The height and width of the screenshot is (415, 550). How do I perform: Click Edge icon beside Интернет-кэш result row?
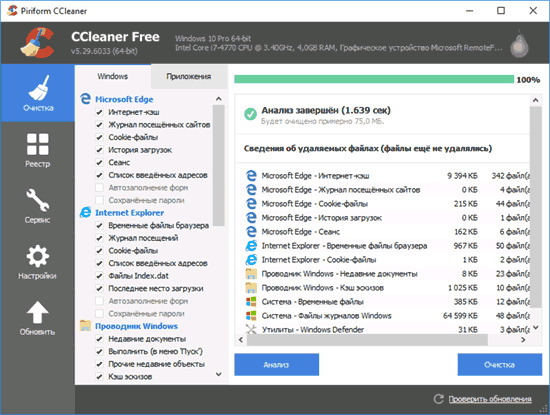(251, 175)
